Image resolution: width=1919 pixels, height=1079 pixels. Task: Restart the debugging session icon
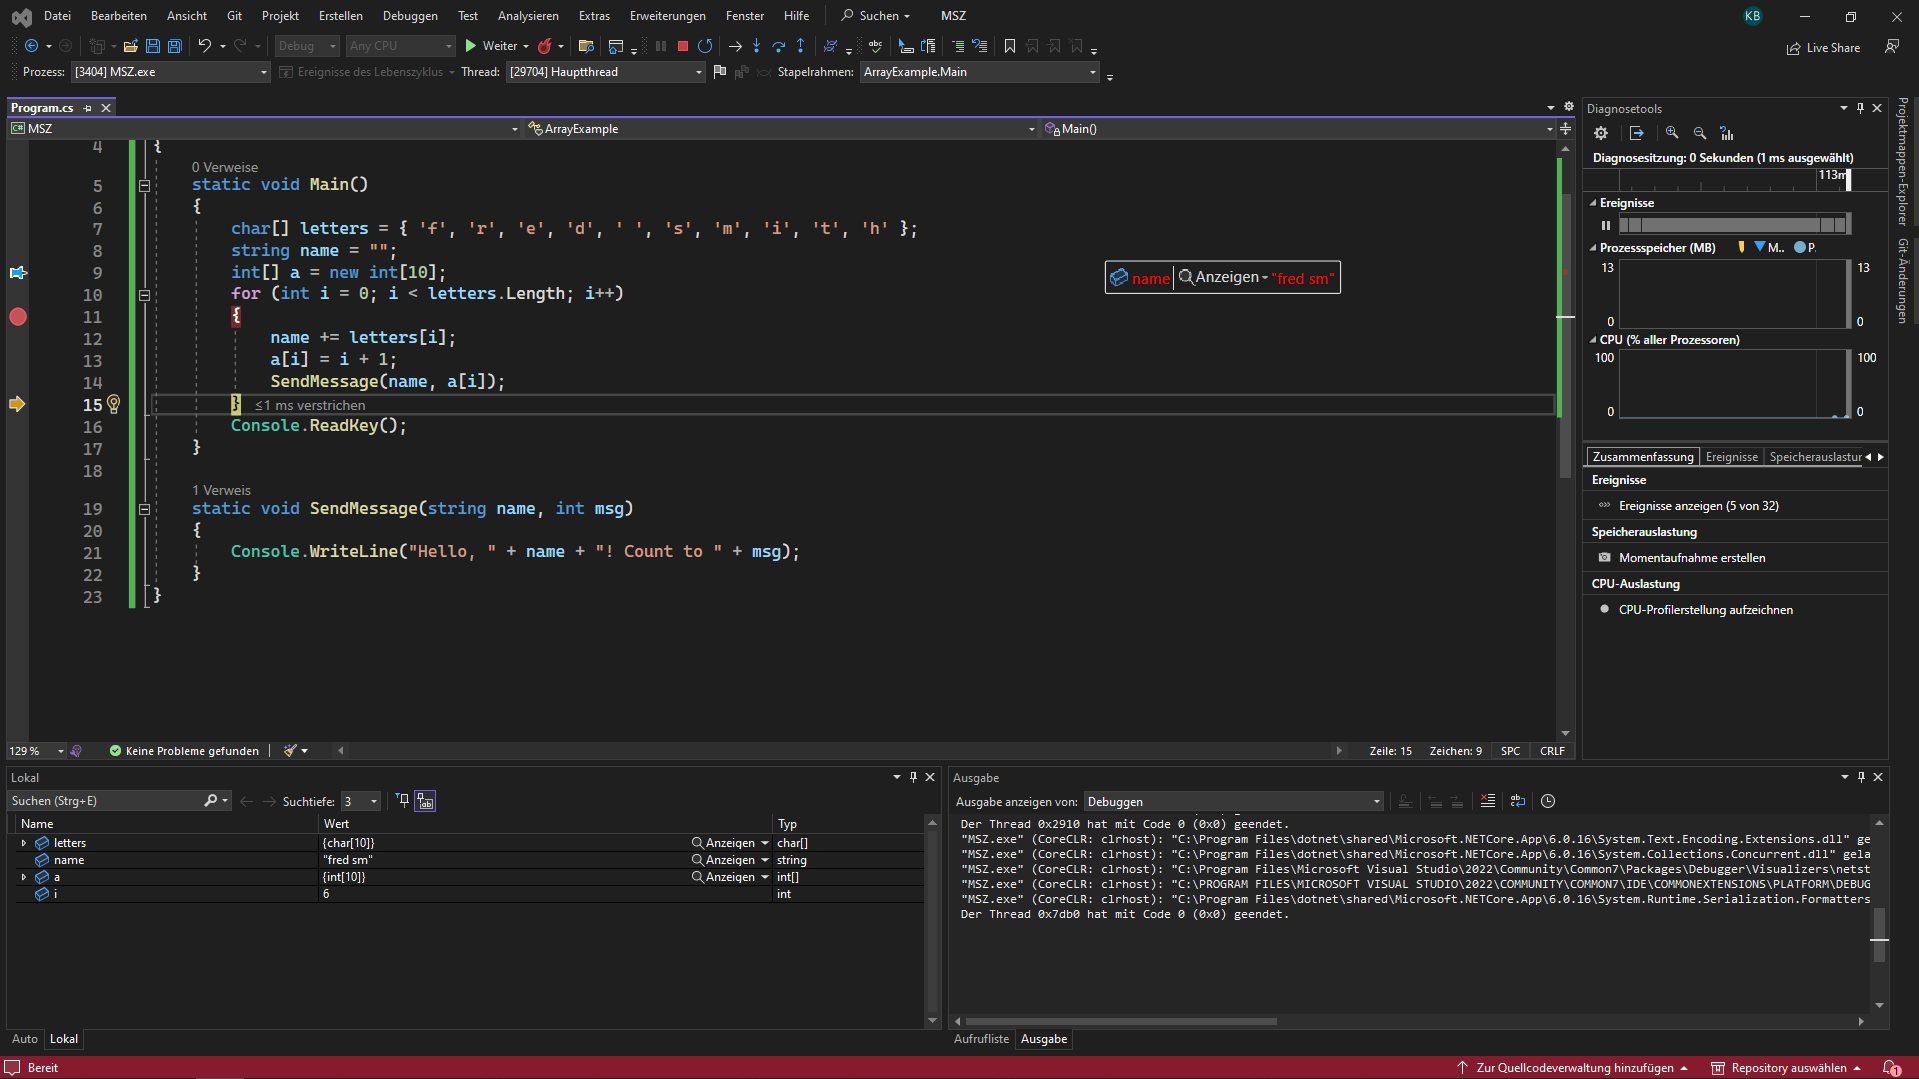click(x=706, y=46)
